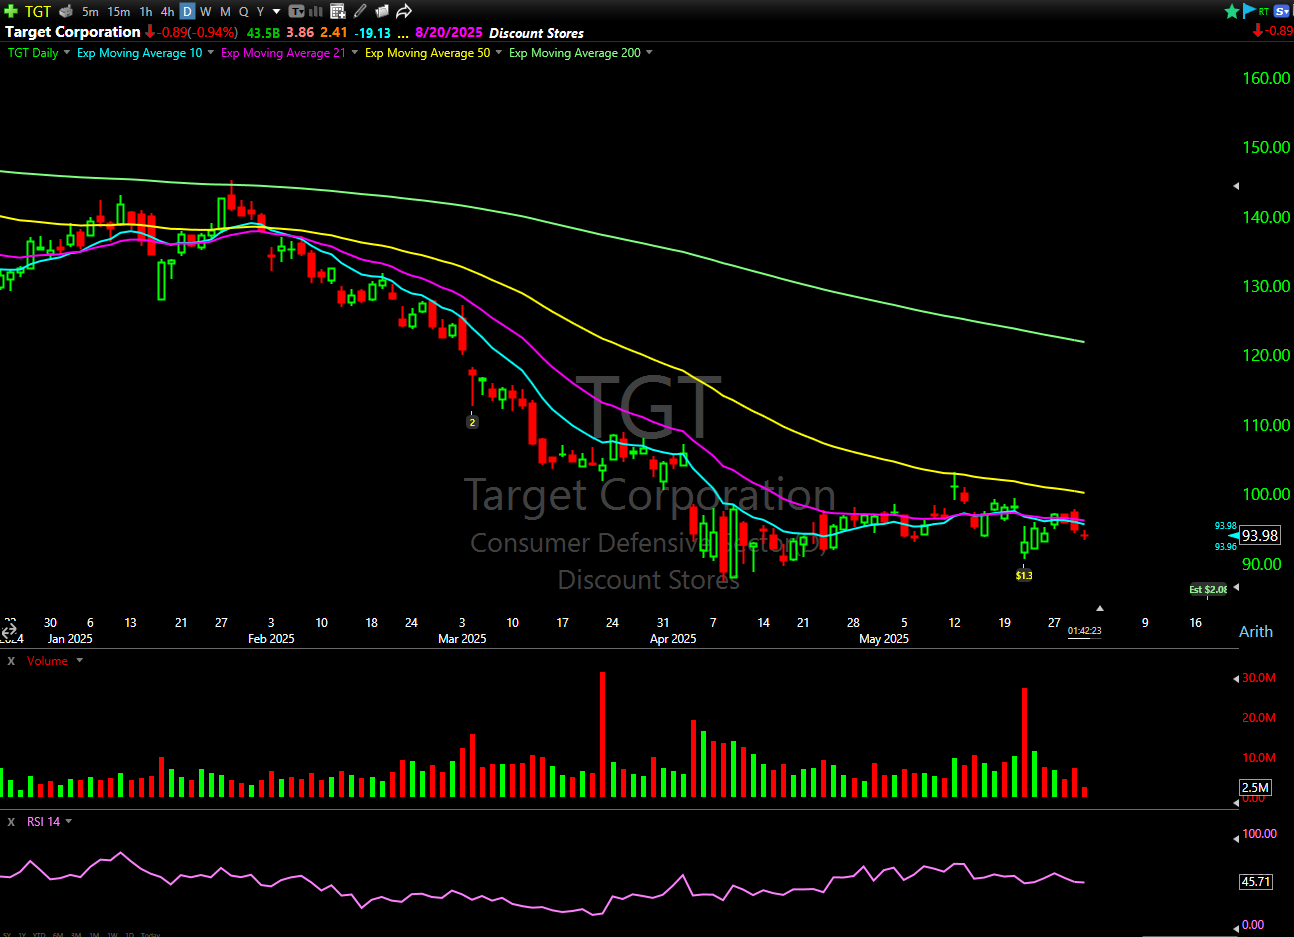Click the share arrow icon
1294x937 pixels.
[404, 11]
